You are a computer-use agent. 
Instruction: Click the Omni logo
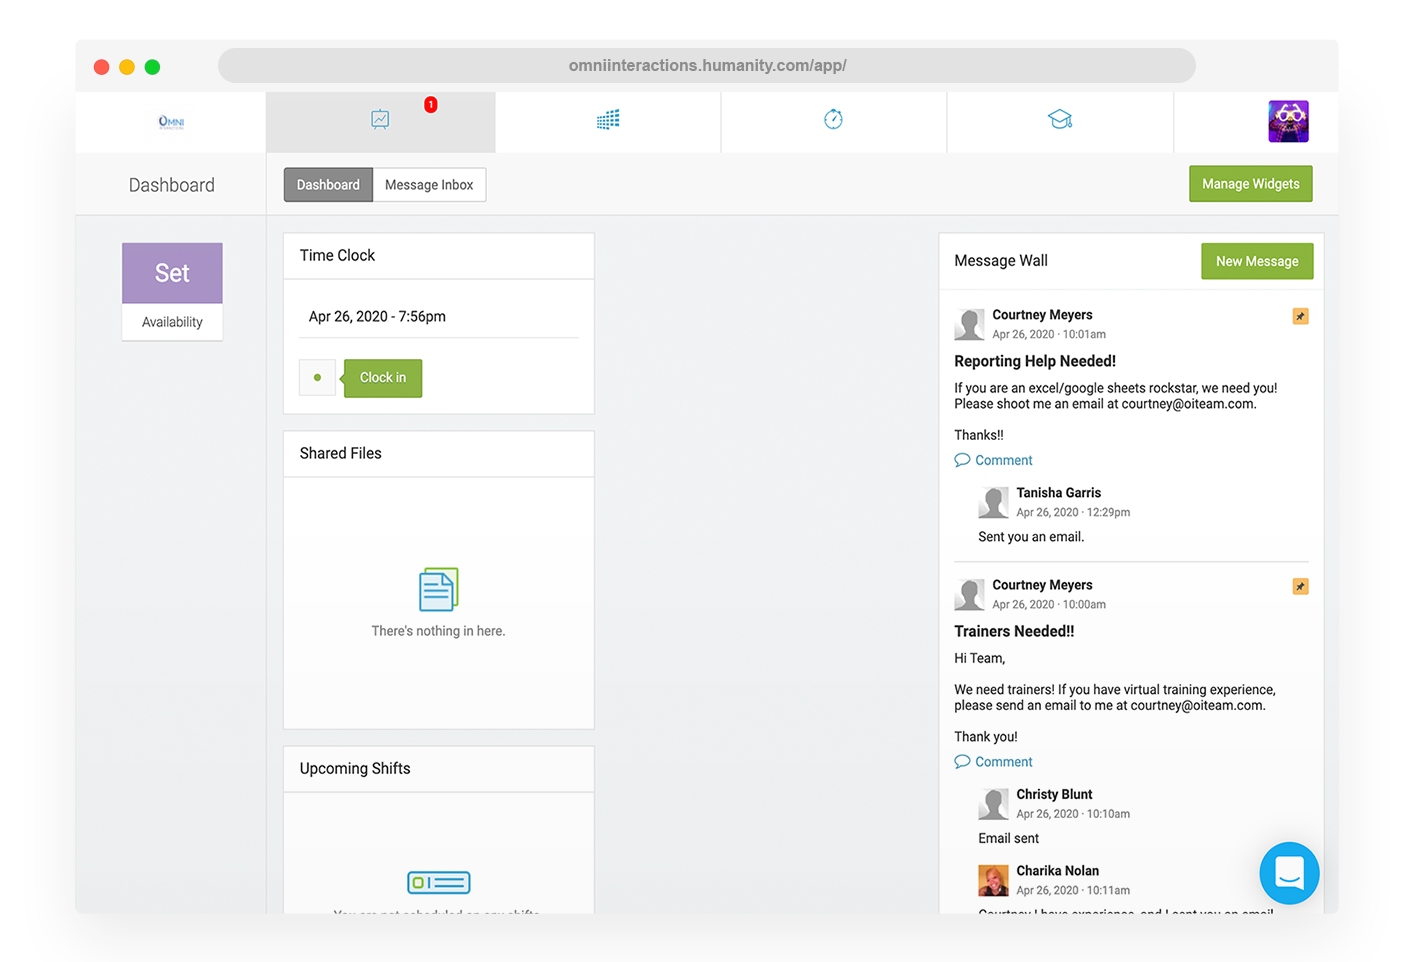pos(171,122)
